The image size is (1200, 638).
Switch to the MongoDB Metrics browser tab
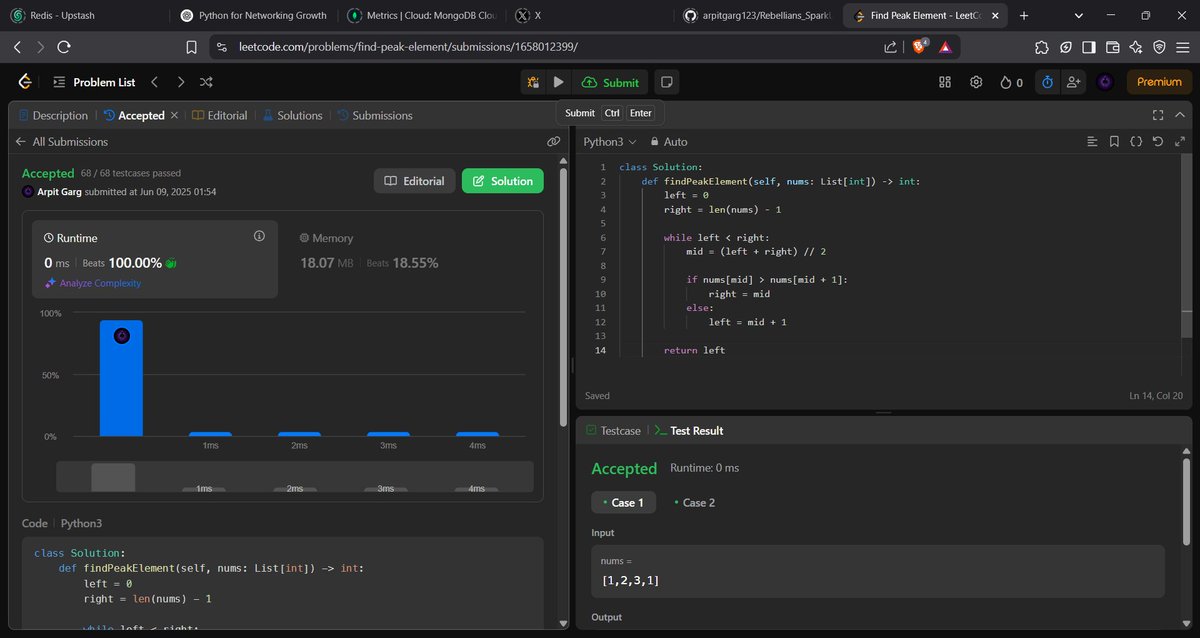click(x=420, y=16)
